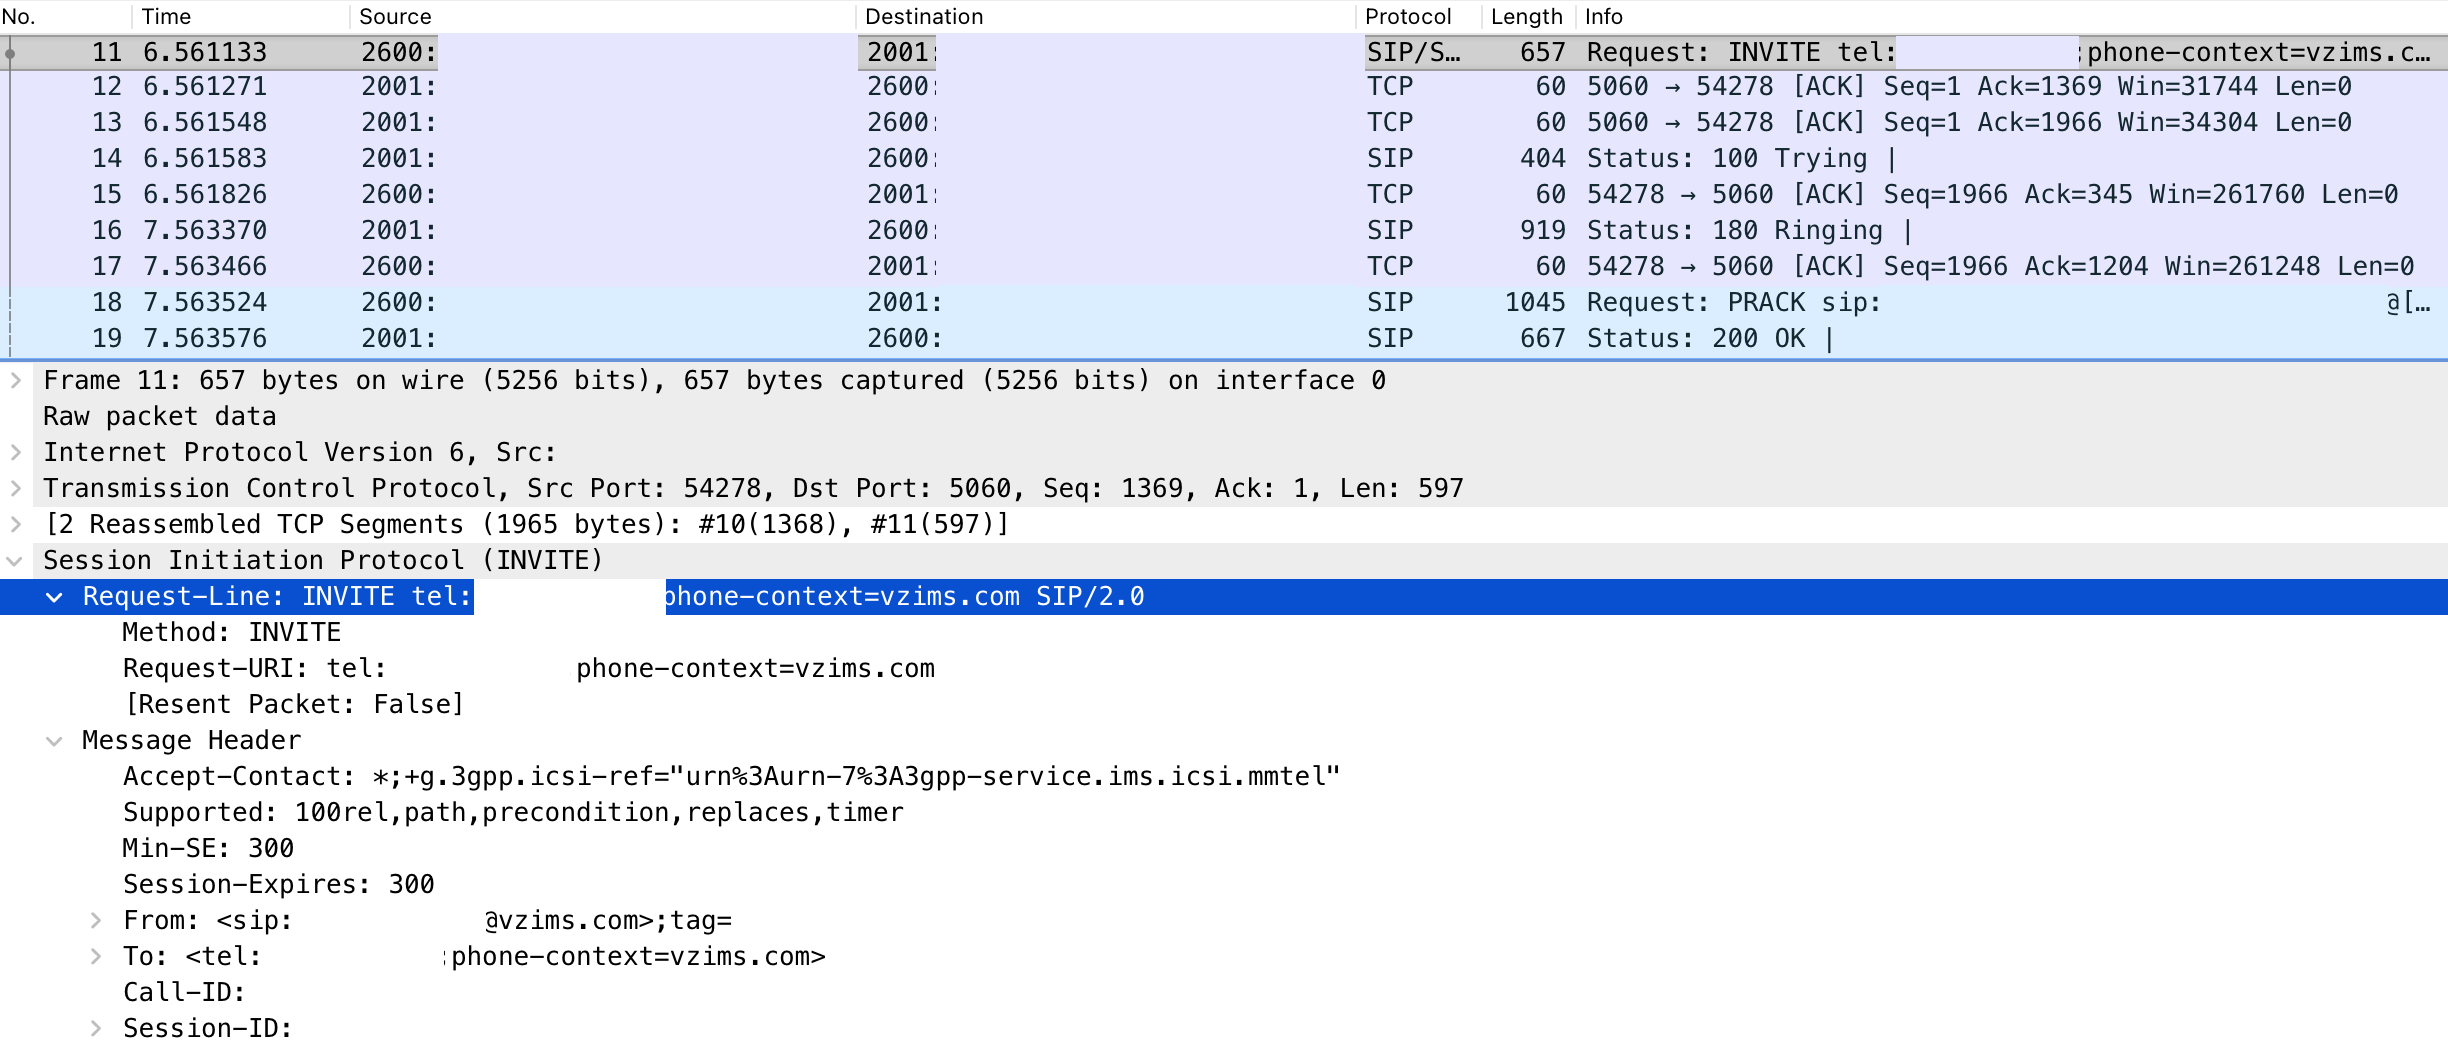Select the Min-SE: 300 header
Screen dimensions: 2448x1050
click(x=1224, y=849)
